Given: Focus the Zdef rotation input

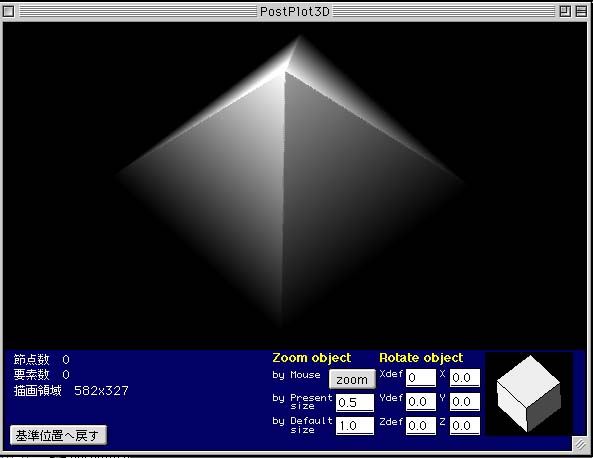Looking at the screenshot, I should pos(421,426).
